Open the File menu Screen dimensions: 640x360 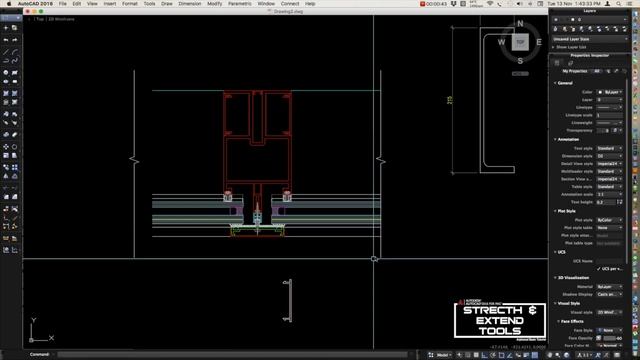click(62, 4)
